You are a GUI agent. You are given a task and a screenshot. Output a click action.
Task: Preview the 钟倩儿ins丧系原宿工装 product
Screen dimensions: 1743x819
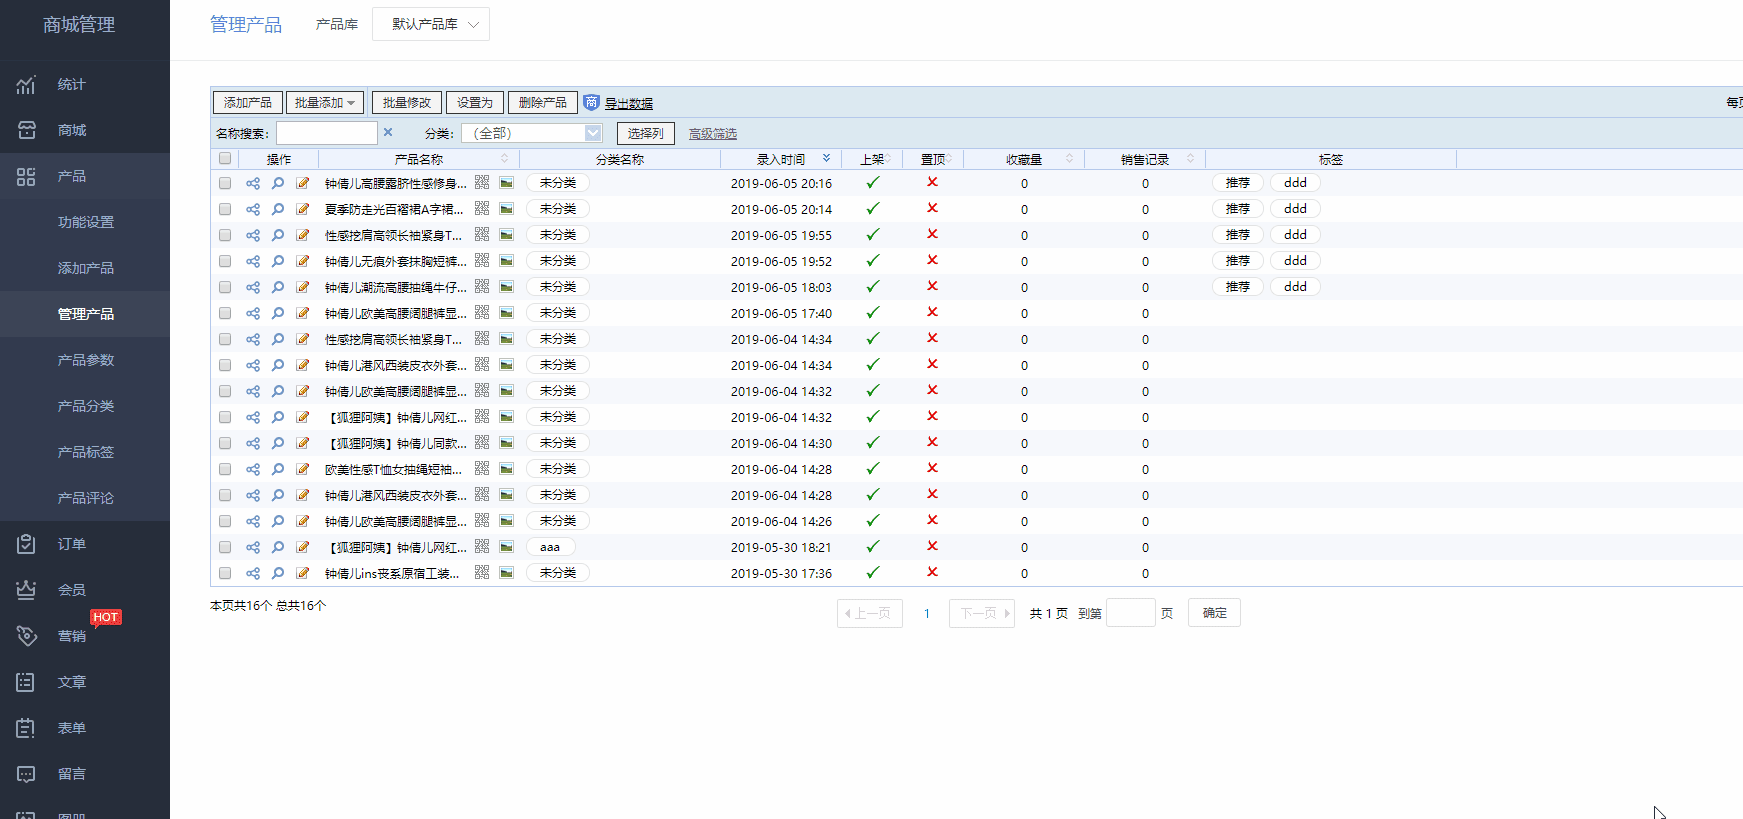[278, 574]
